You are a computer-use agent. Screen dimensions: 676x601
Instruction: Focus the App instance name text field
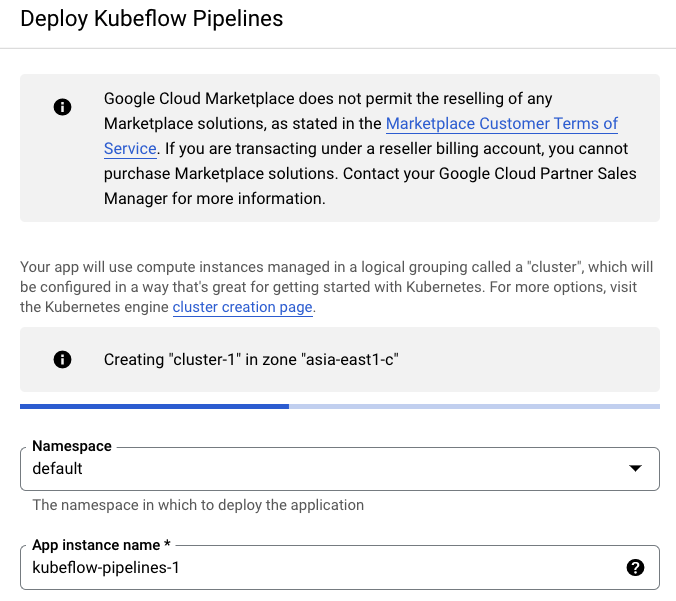pyautogui.click(x=300, y=568)
